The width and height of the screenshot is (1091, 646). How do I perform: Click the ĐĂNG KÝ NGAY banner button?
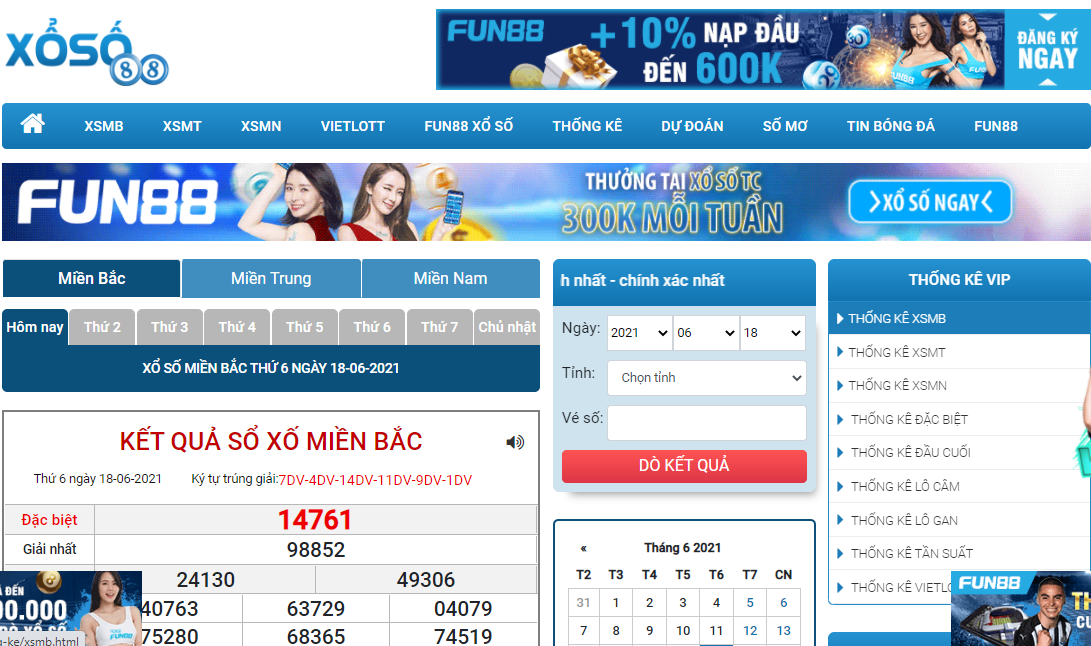[1047, 50]
